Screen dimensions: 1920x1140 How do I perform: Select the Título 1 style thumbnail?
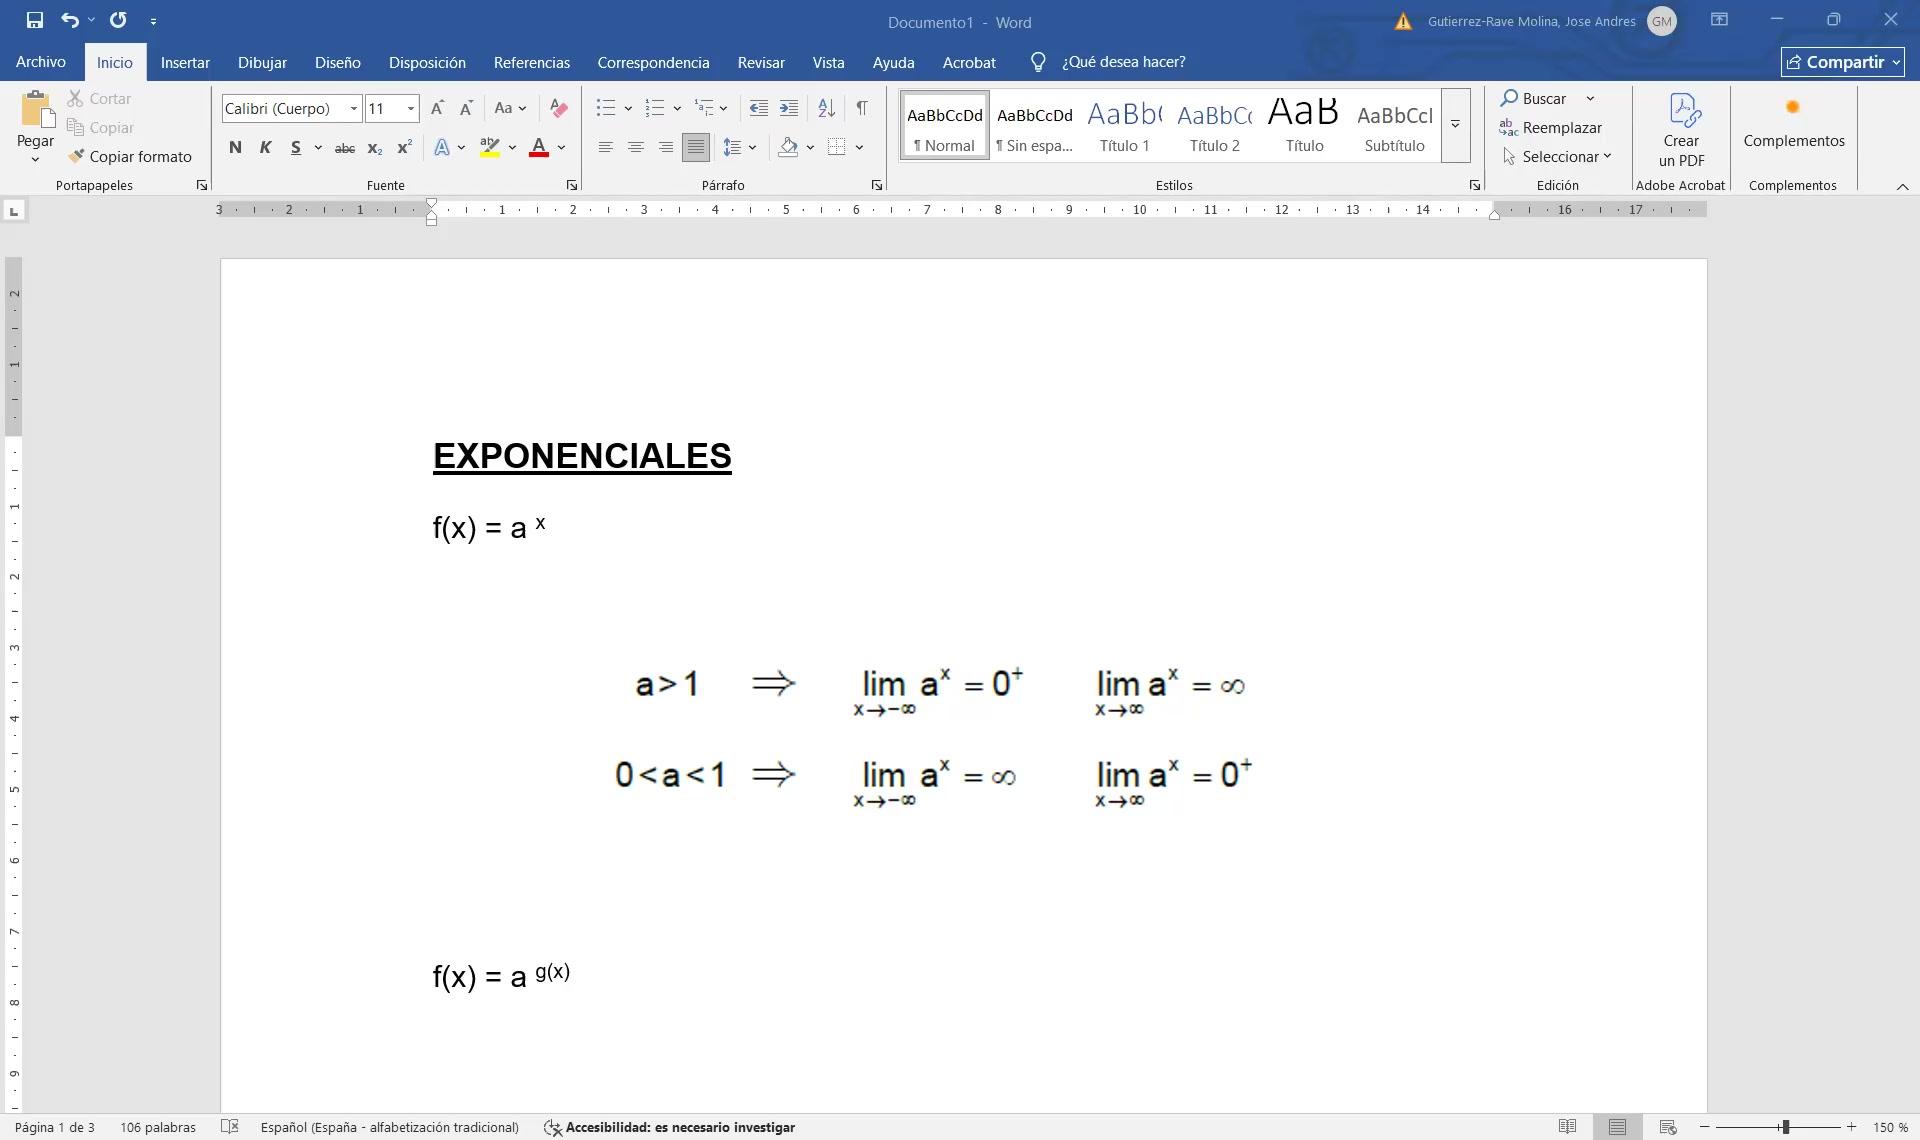[x=1124, y=125]
